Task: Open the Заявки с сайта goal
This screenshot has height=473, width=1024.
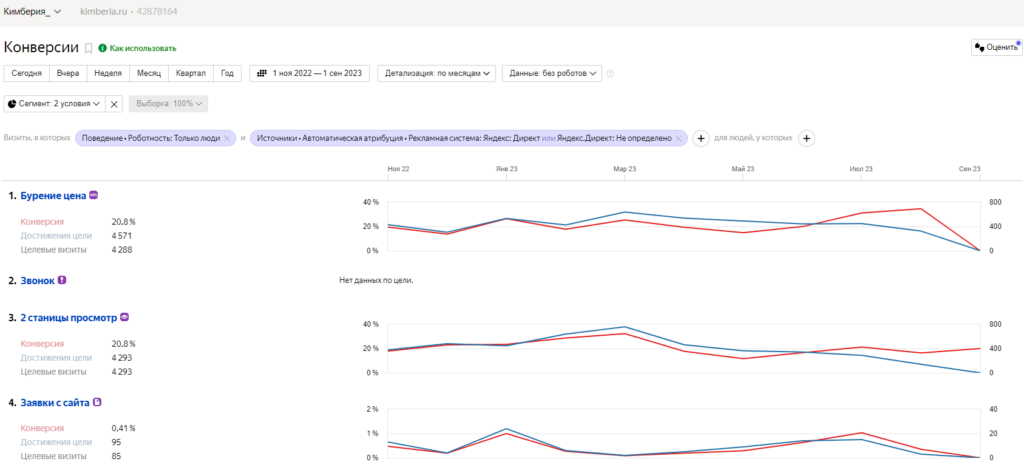Action: coord(55,403)
